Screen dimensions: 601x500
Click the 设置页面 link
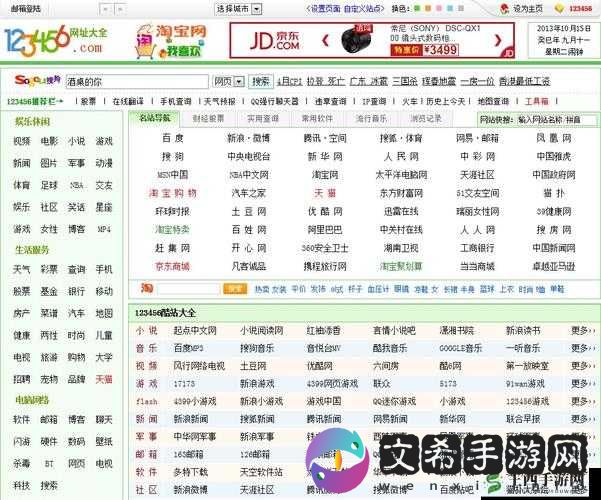[x=325, y=8]
